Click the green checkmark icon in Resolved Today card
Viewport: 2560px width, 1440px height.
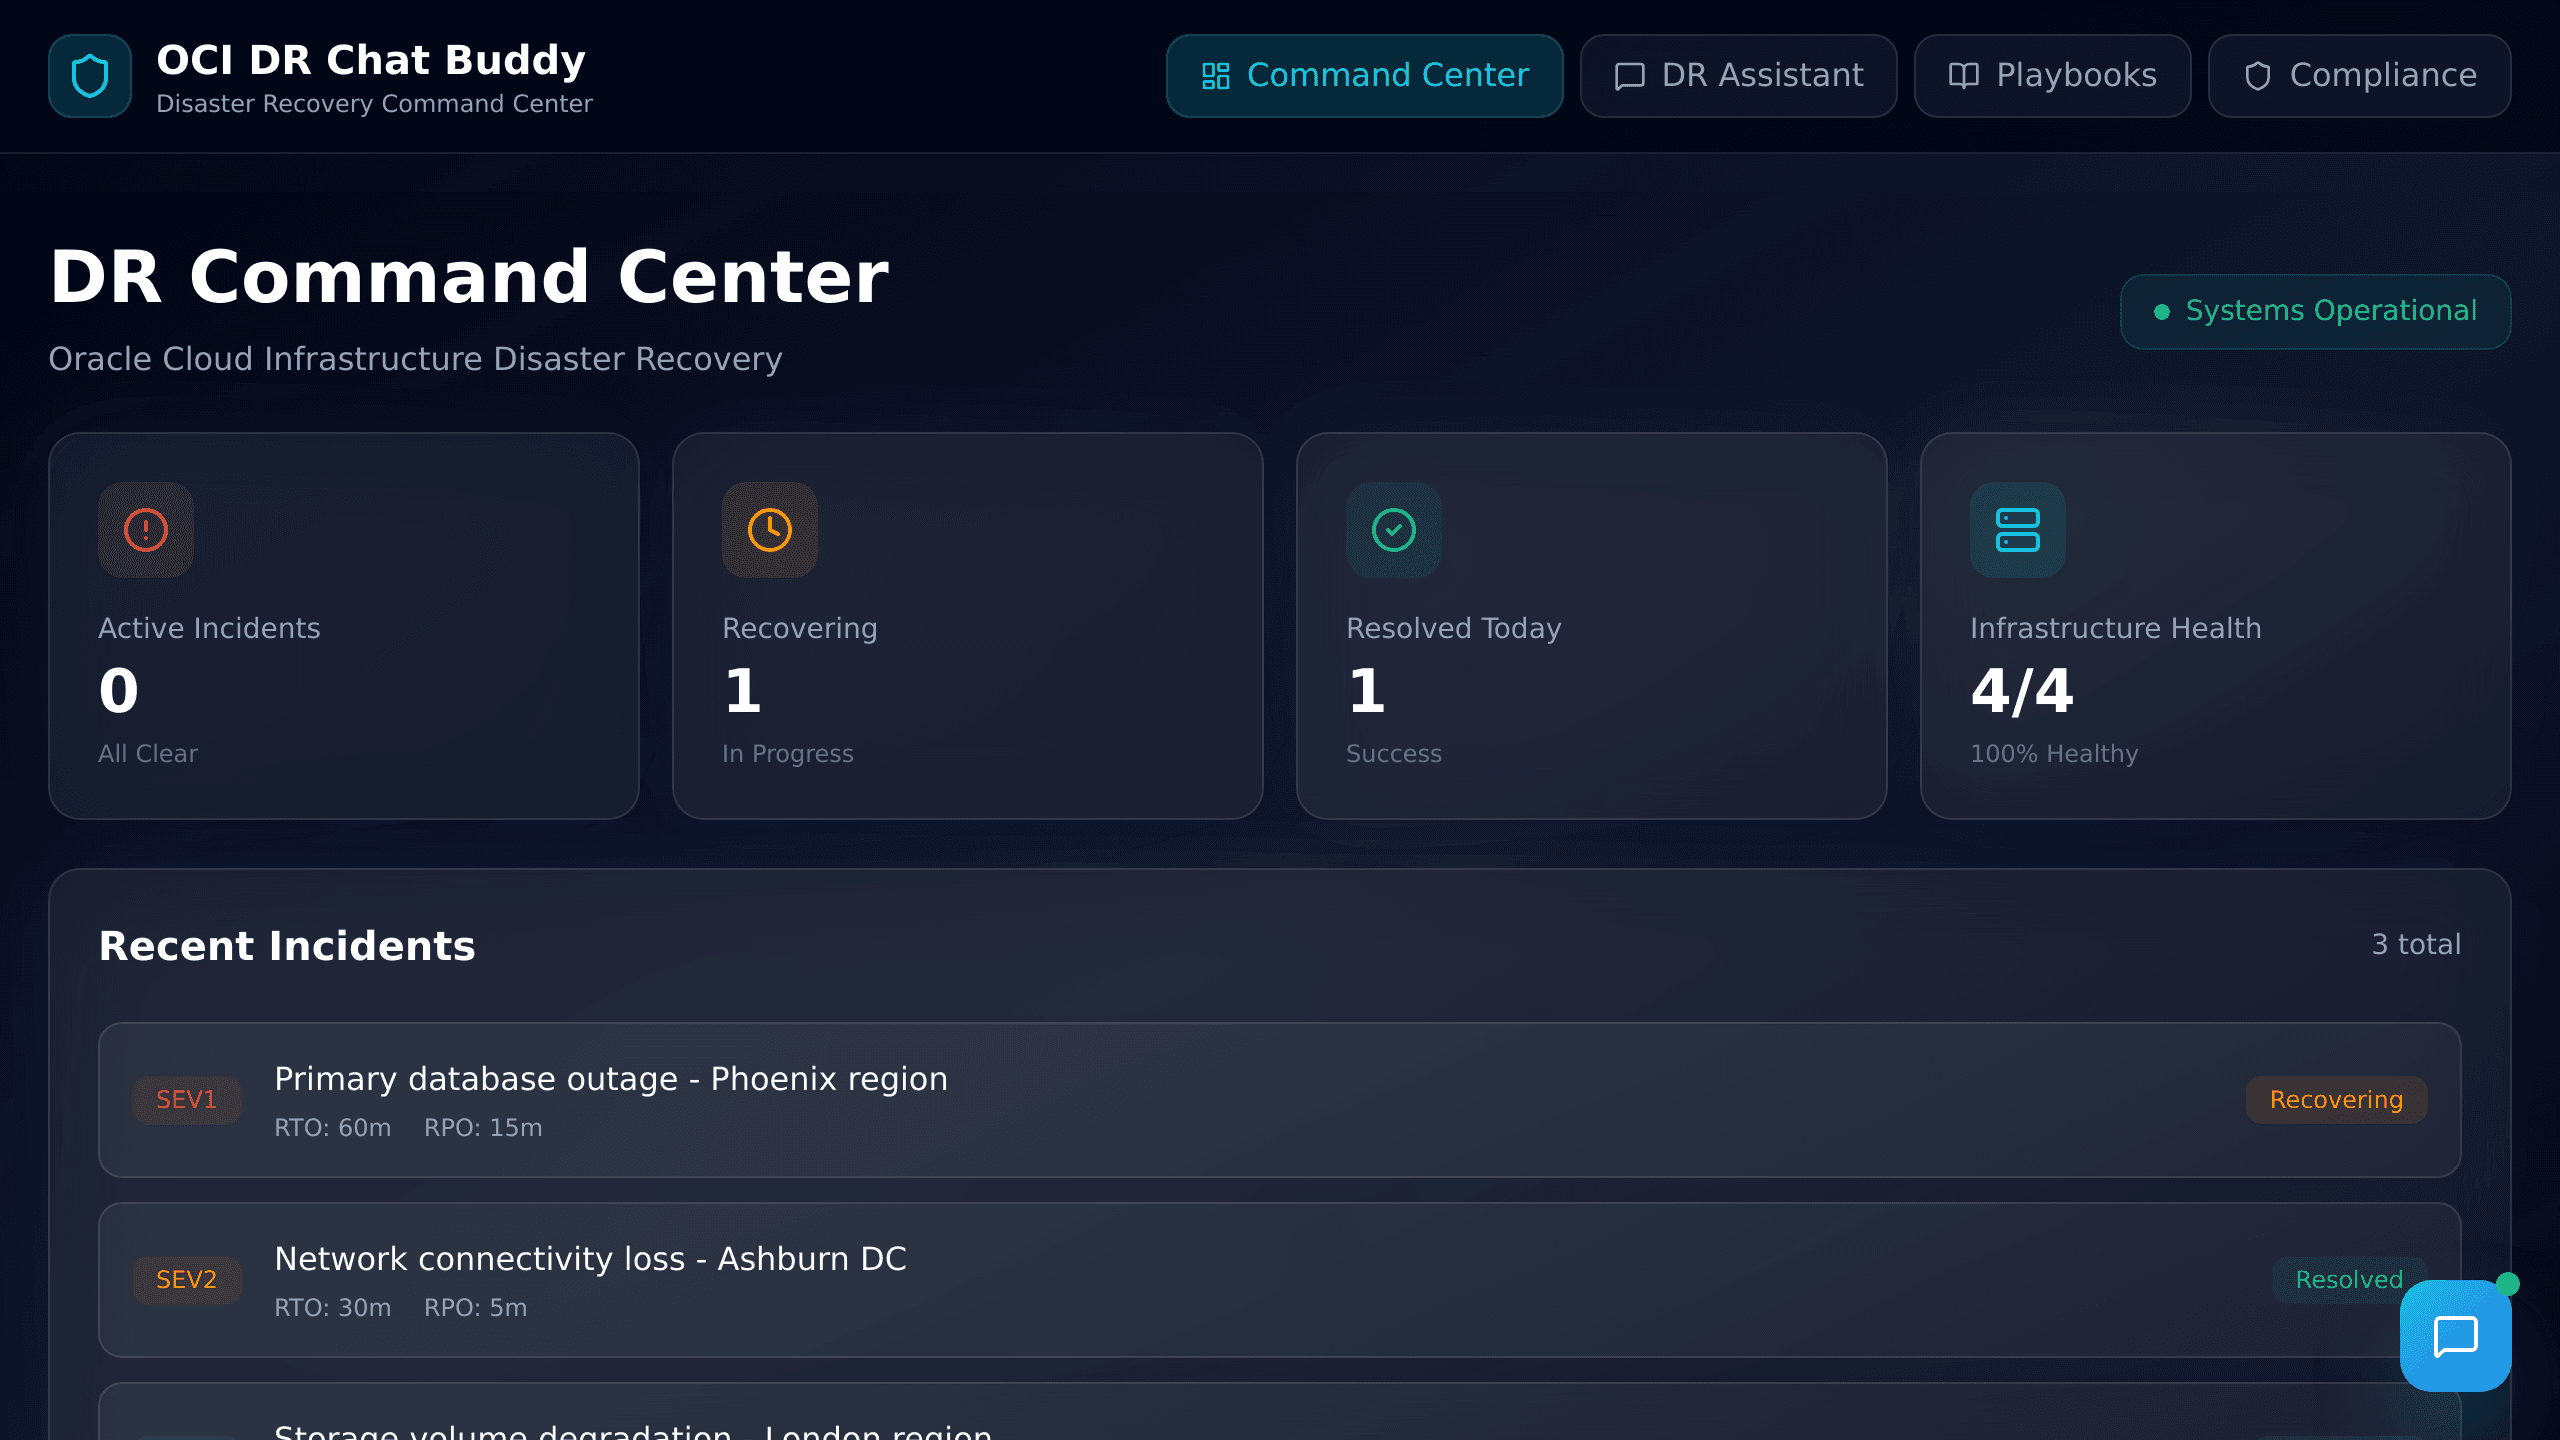coord(1394,530)
